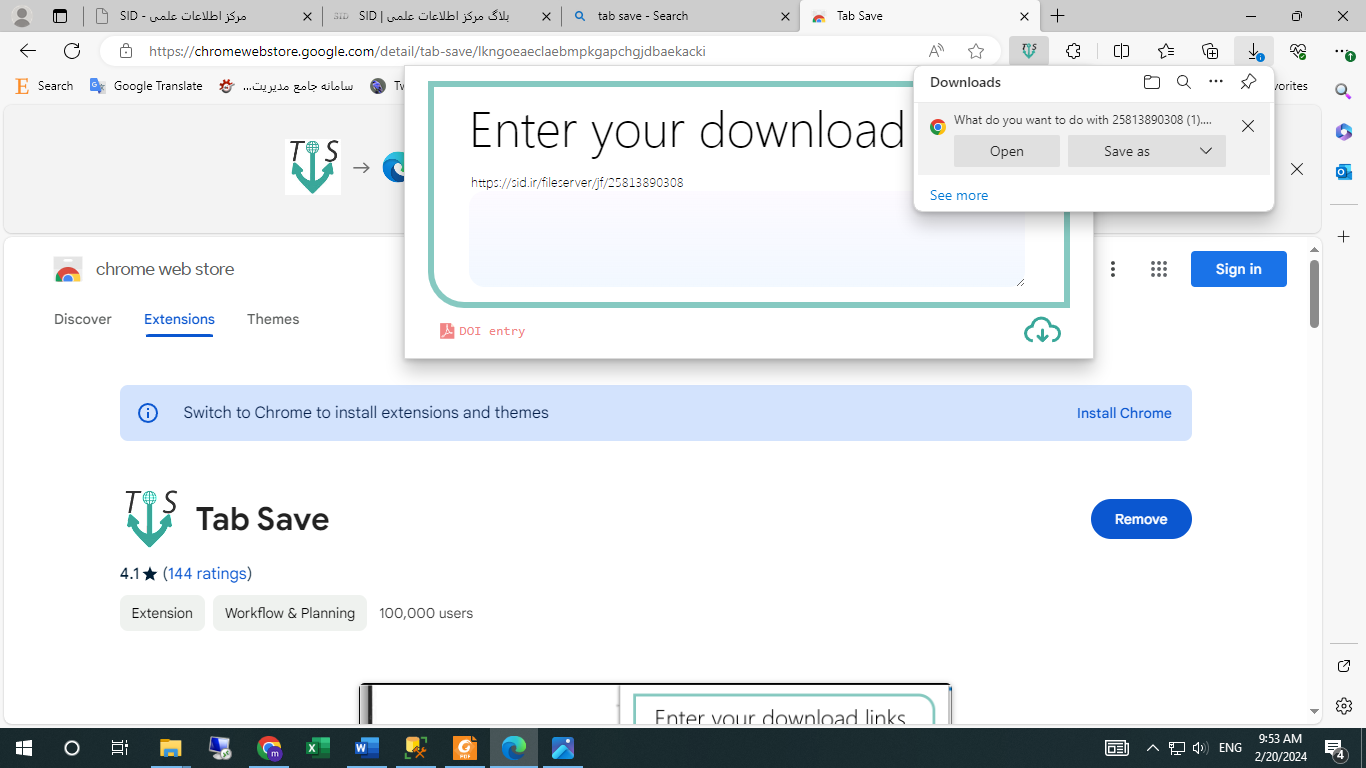Click the Workflow & Planning category chip
Screen dimensions: 1366x768
(x=290, y=613)
